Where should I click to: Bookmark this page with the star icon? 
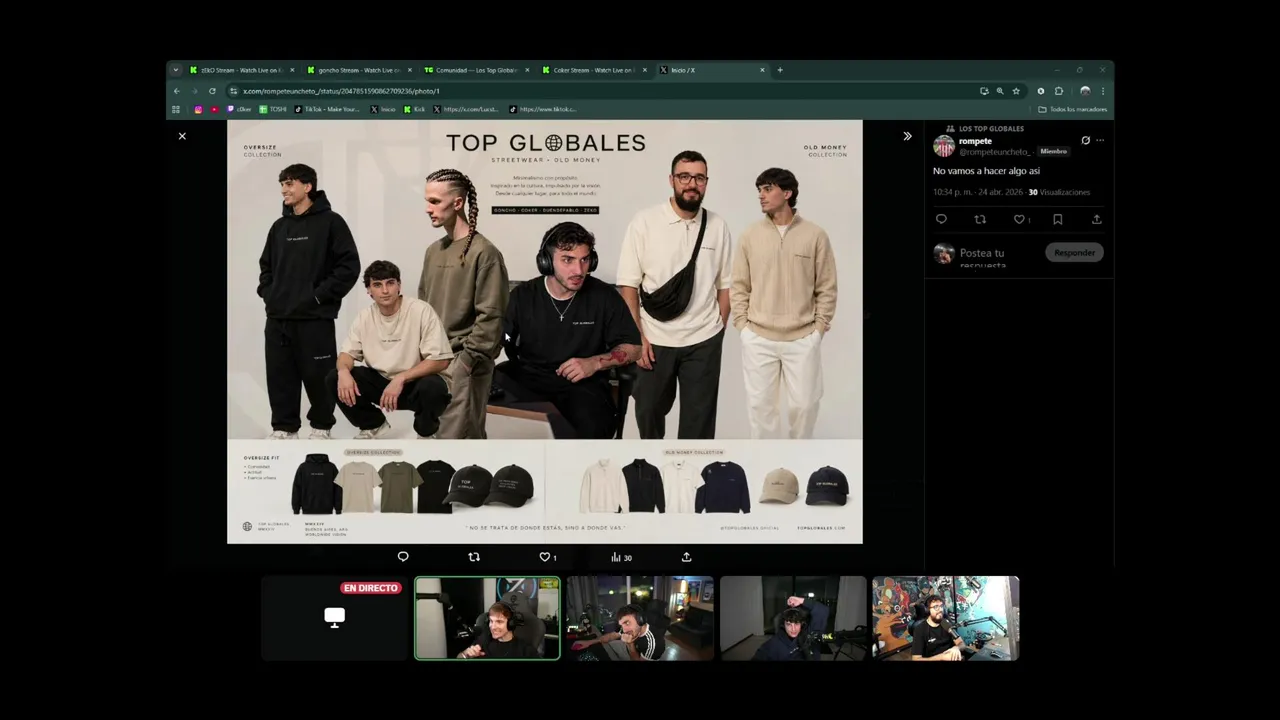coord(1016,91)
